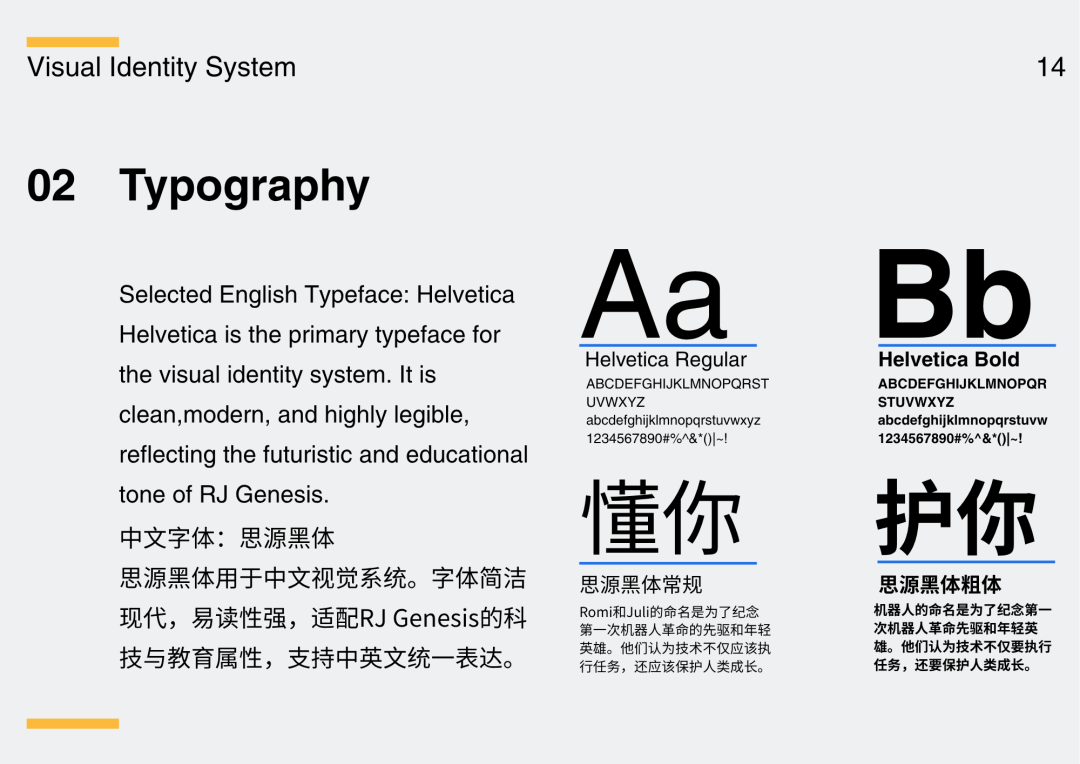Screen dimensions: 1080x764
Task: Click the large bold 护你 character sample
Action: pos(955,517)
